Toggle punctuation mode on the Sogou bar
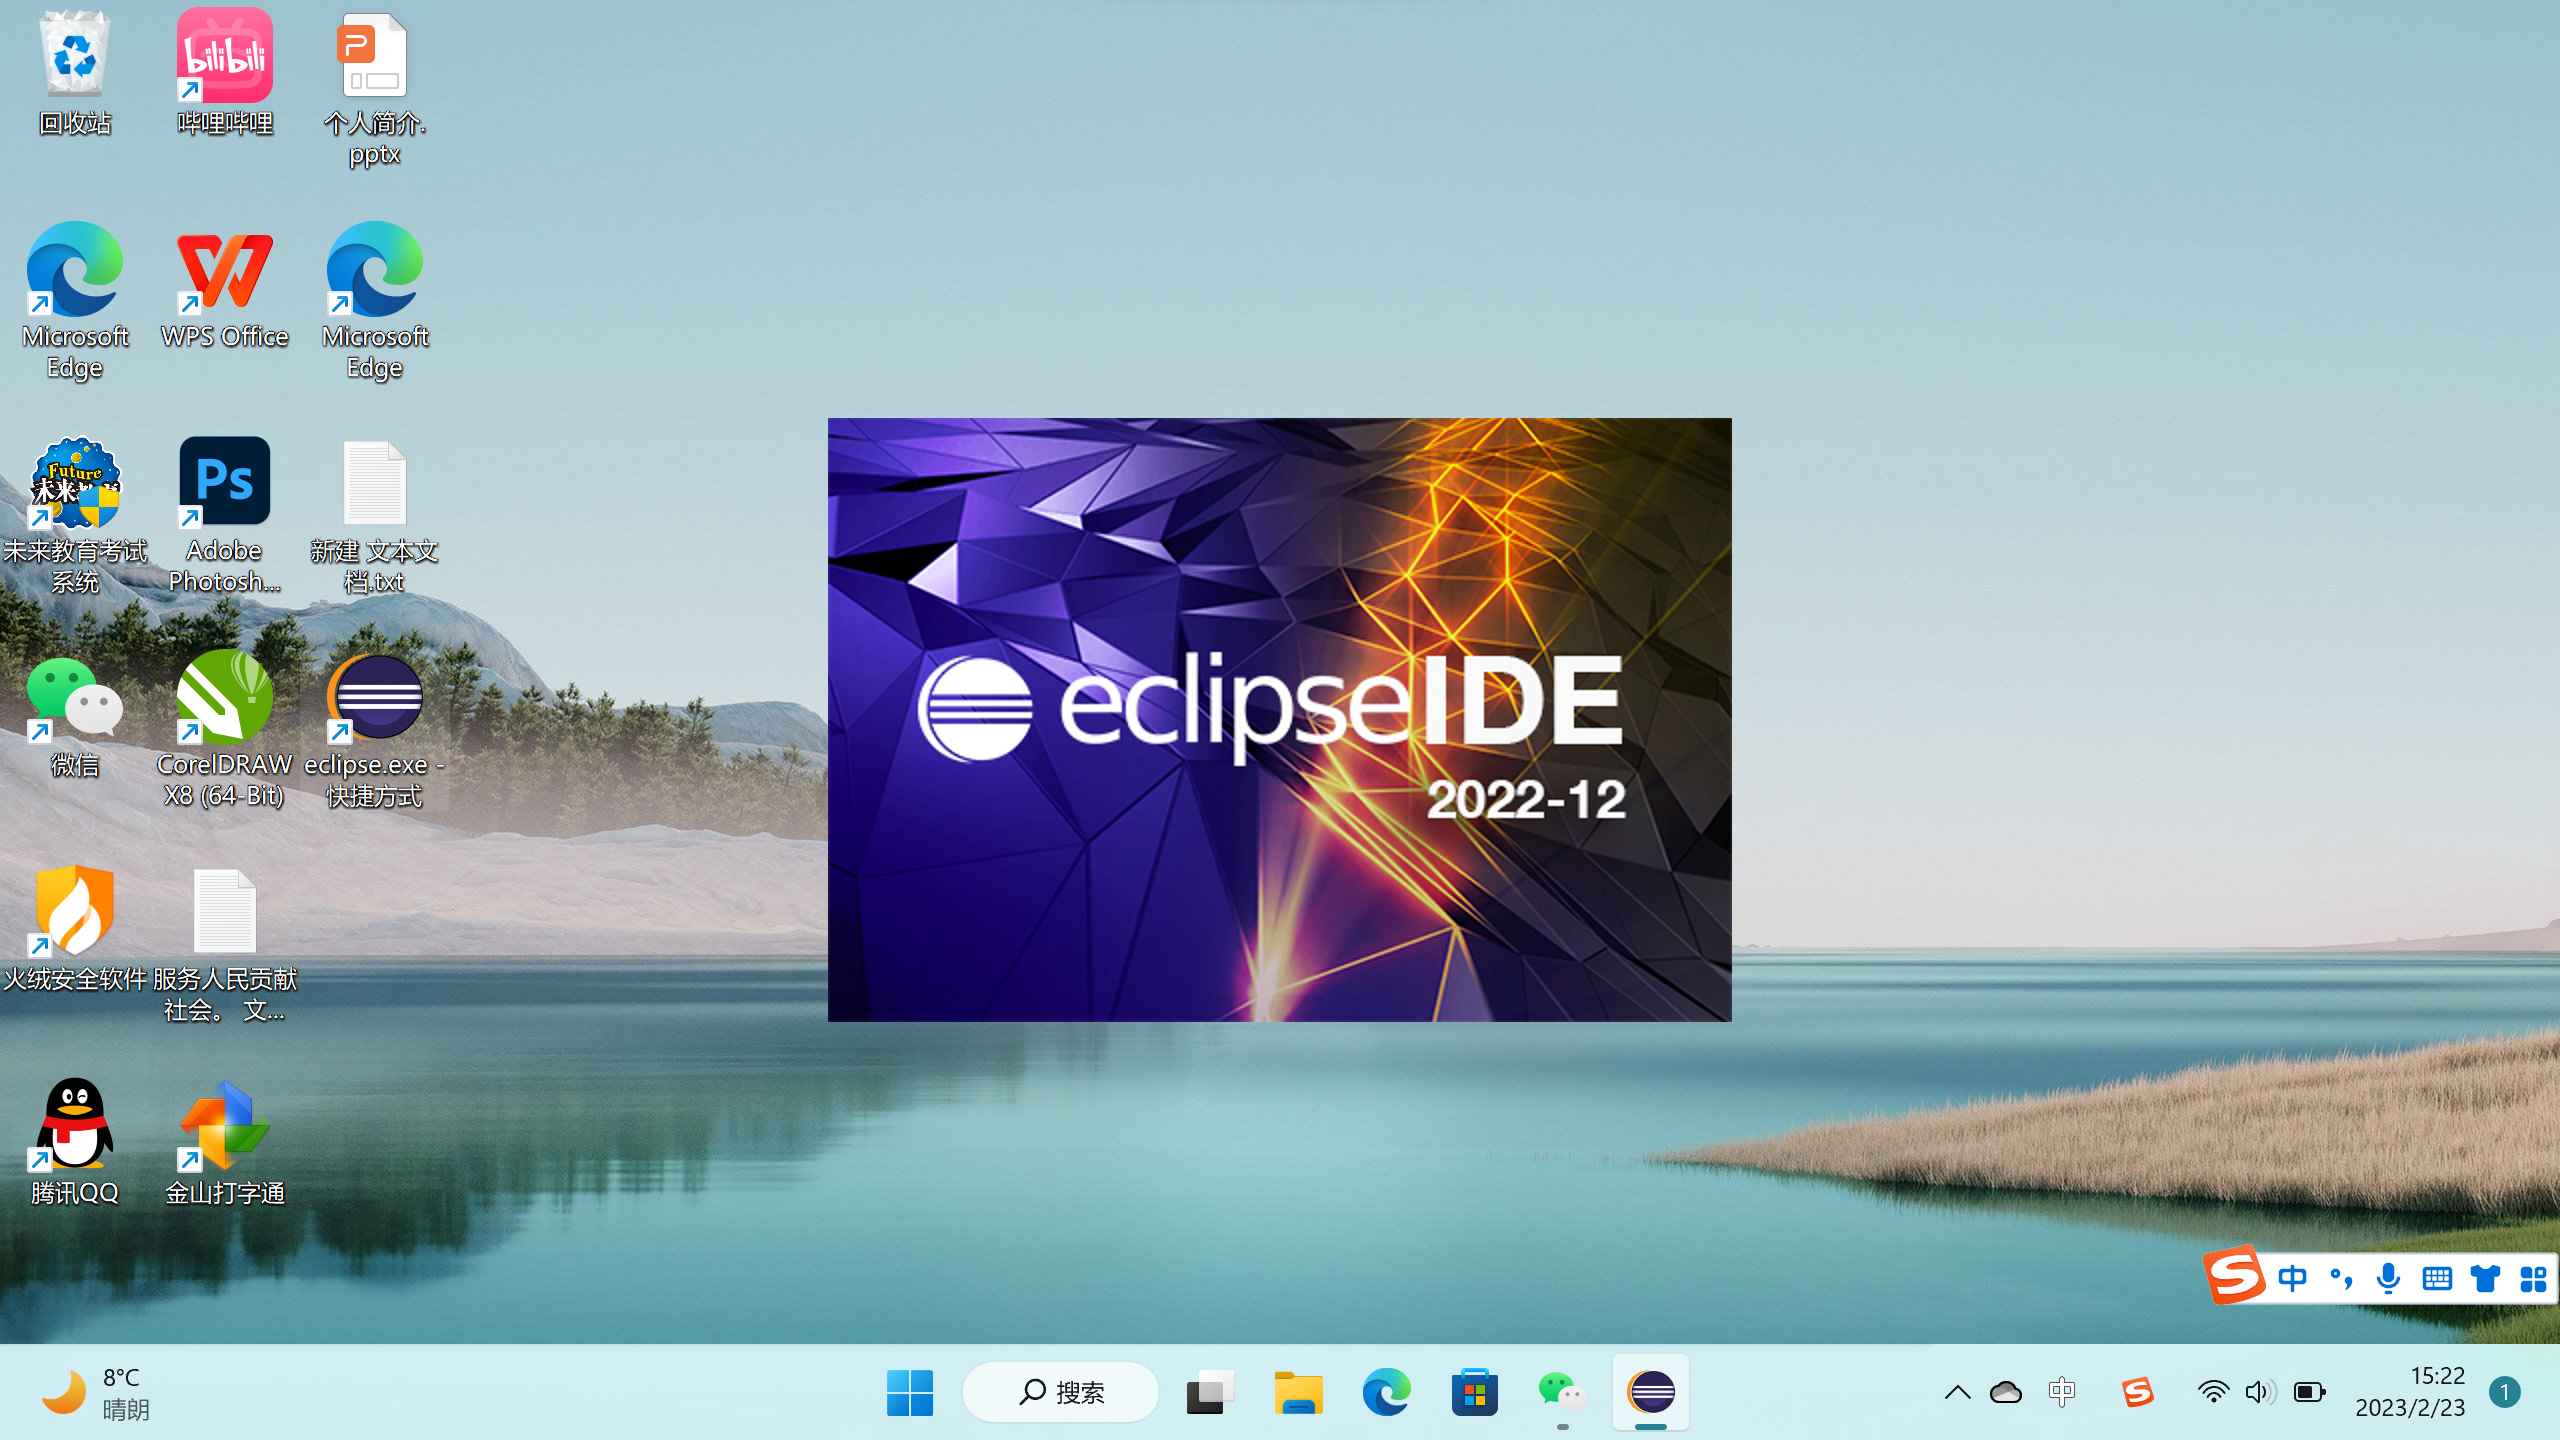 pos(2341,1278)
